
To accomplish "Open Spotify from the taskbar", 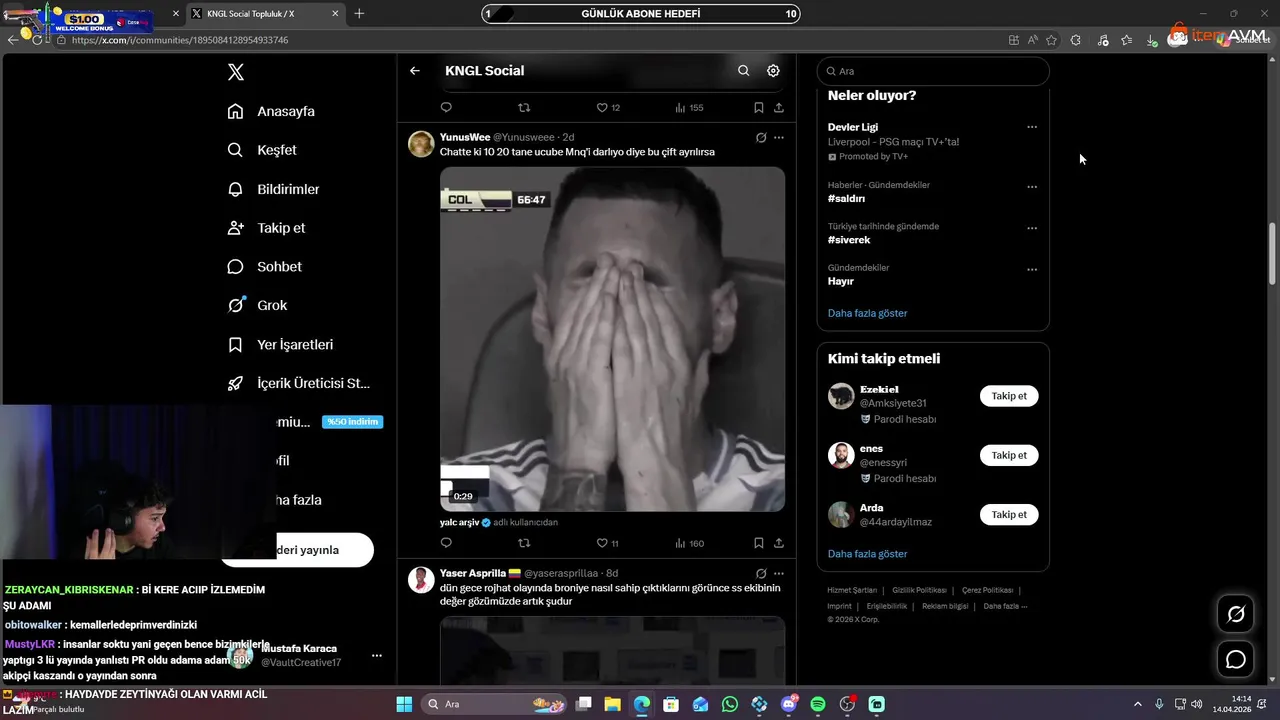I will click(818, 704).
